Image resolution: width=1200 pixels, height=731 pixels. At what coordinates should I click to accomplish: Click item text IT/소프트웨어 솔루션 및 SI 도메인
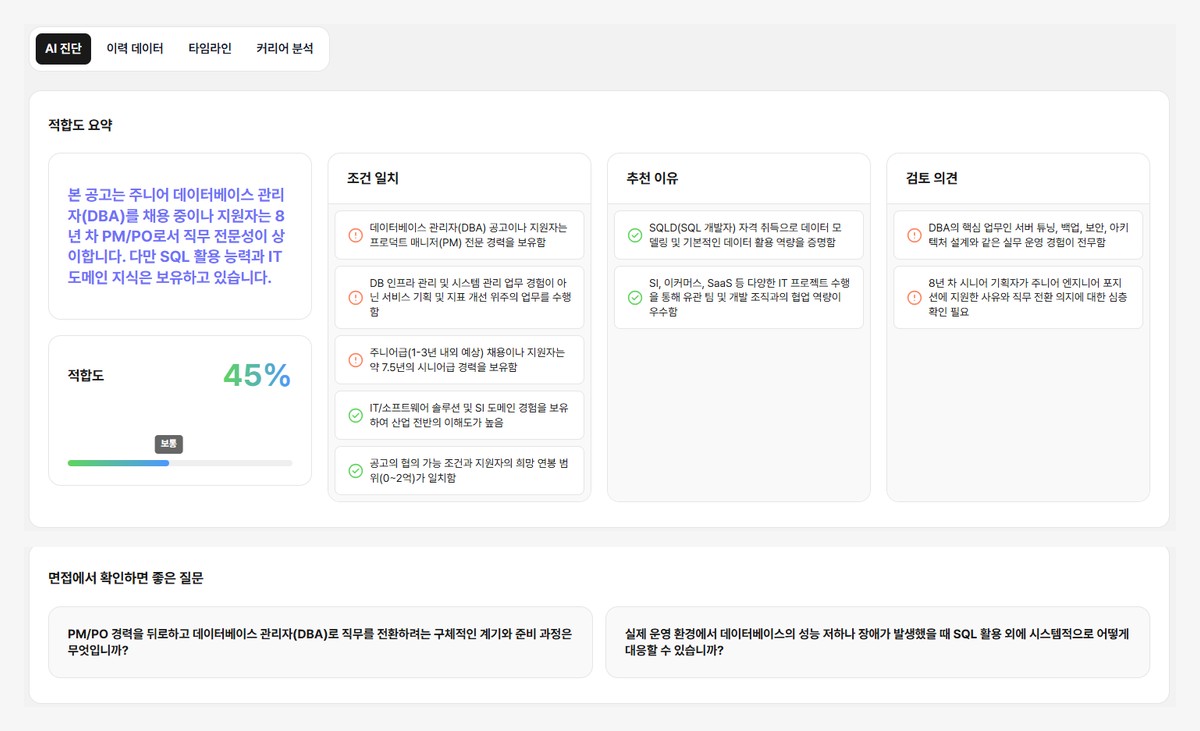click(469, 415)
